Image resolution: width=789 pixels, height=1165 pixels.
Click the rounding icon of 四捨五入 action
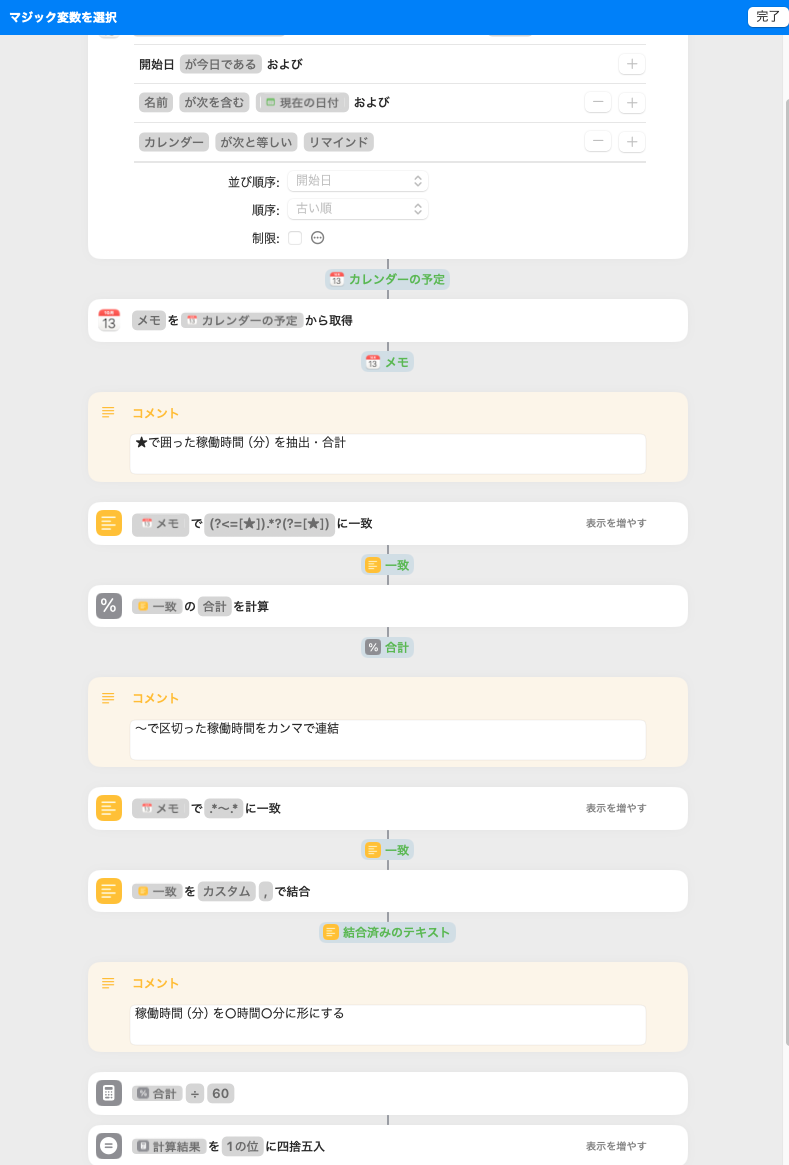tap(108, 1146)
